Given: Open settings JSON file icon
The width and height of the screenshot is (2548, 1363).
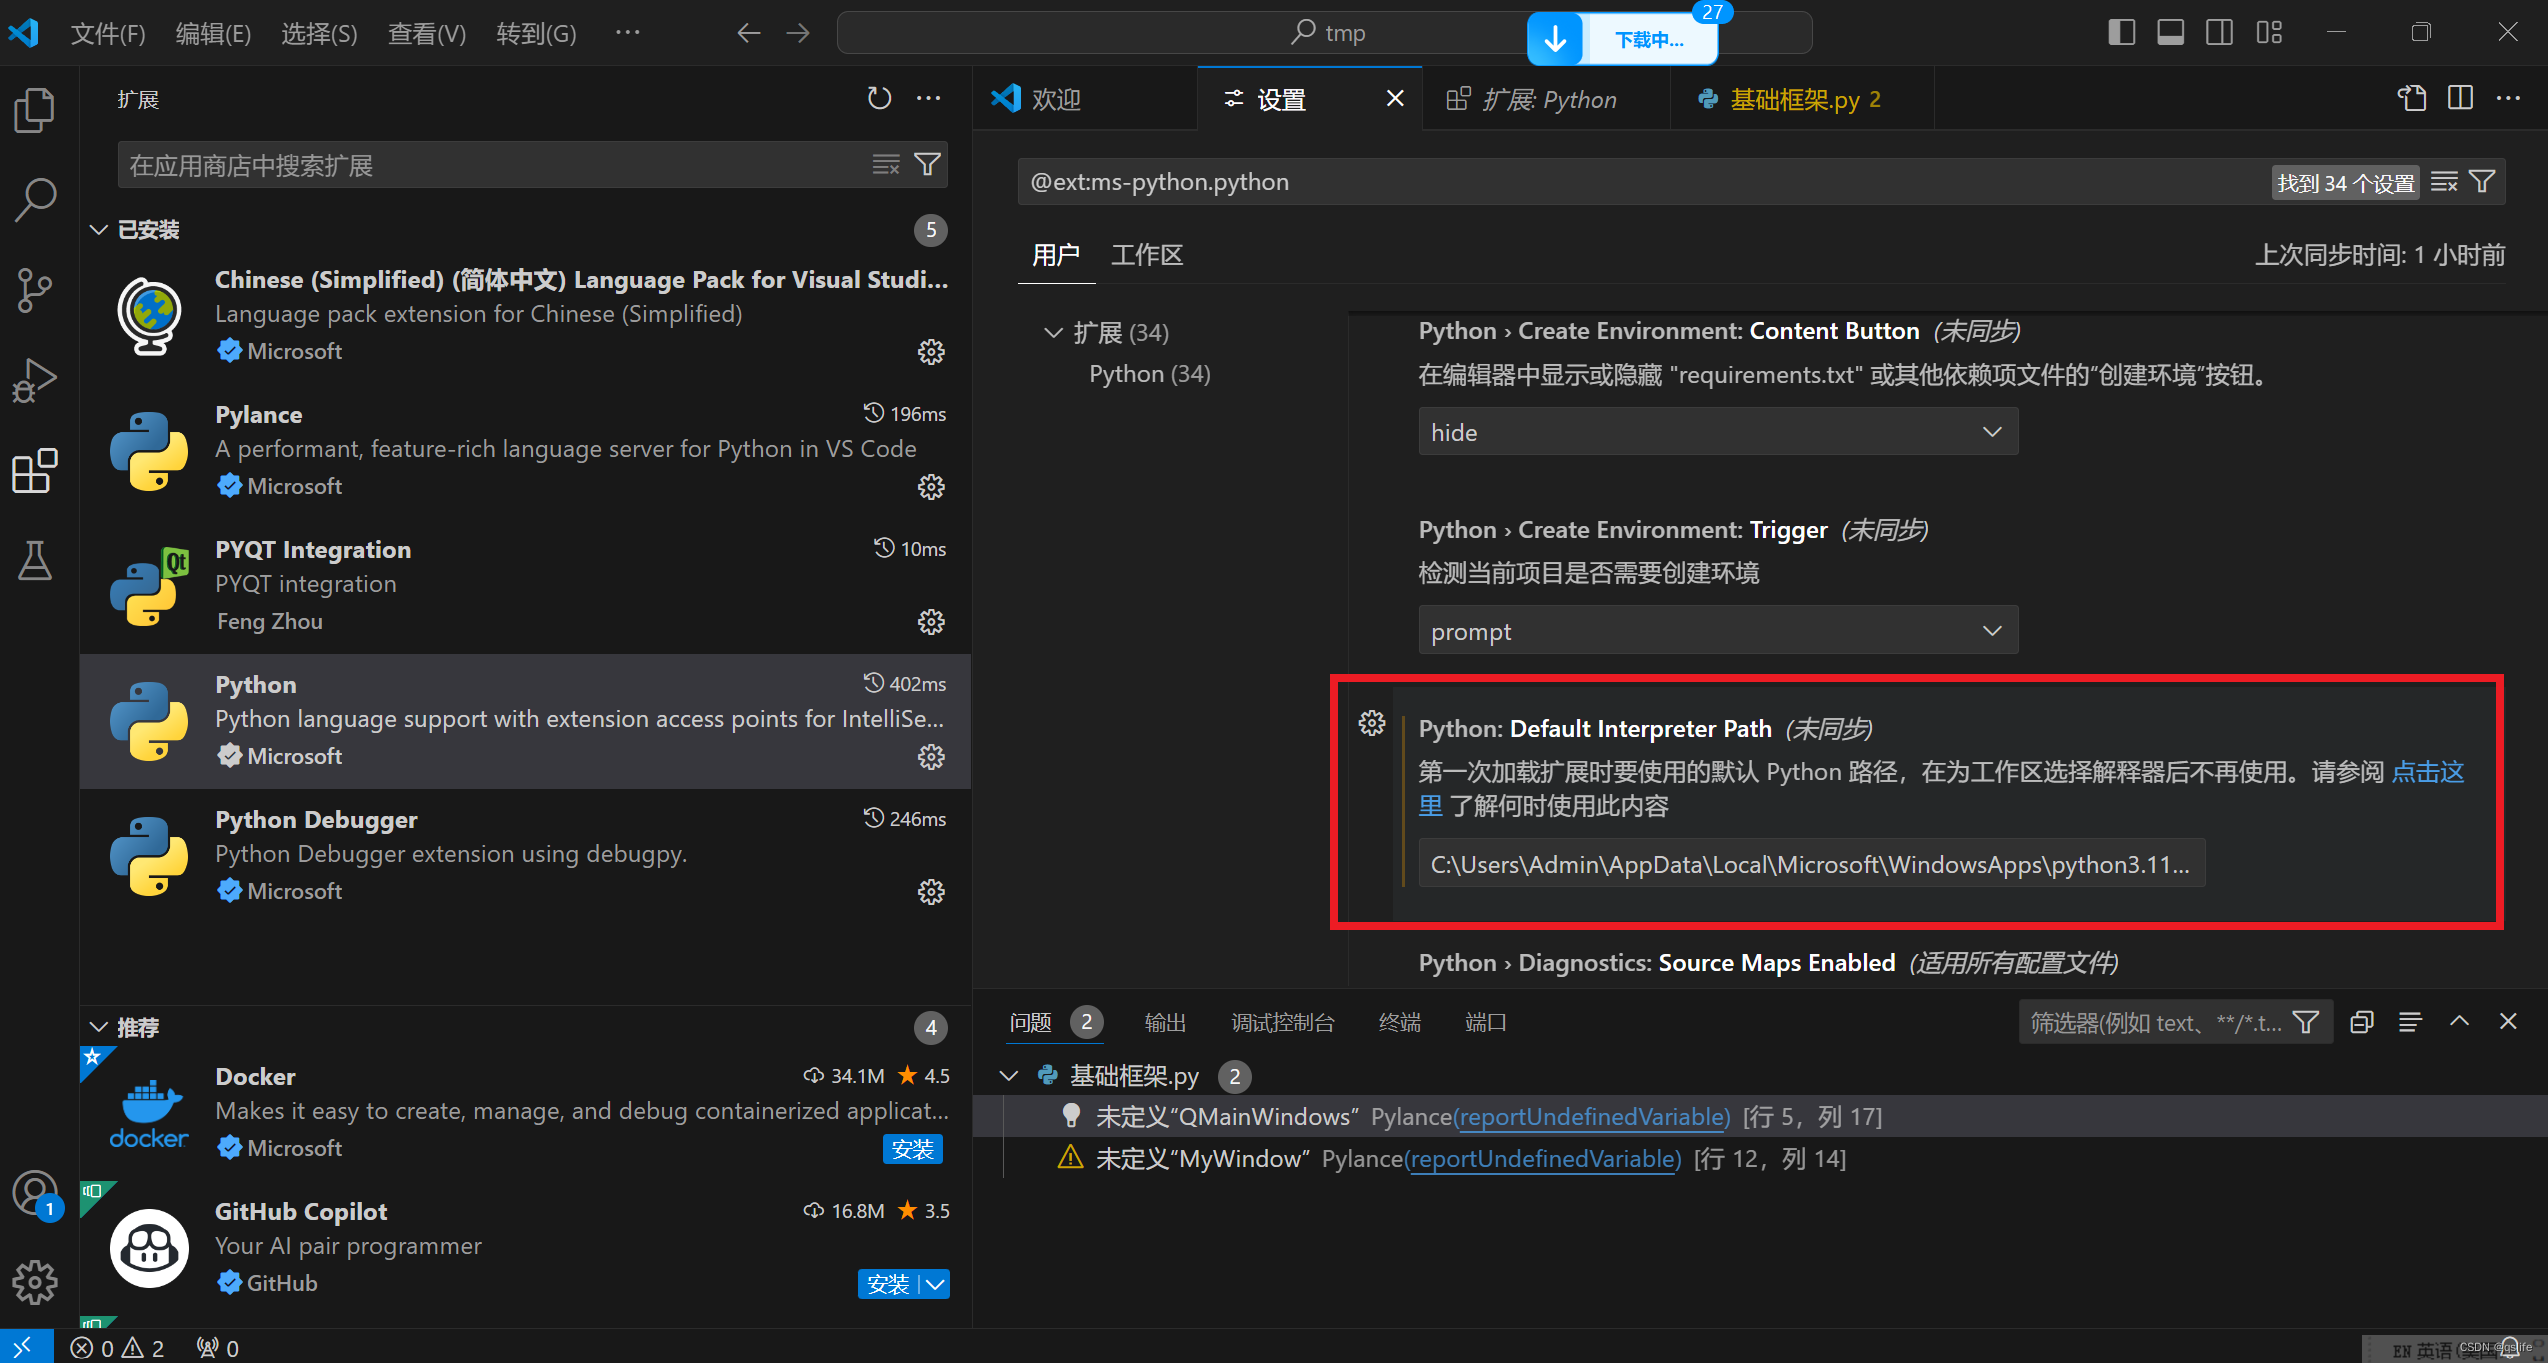Looking at the screenshot, I should [2412, 98].
